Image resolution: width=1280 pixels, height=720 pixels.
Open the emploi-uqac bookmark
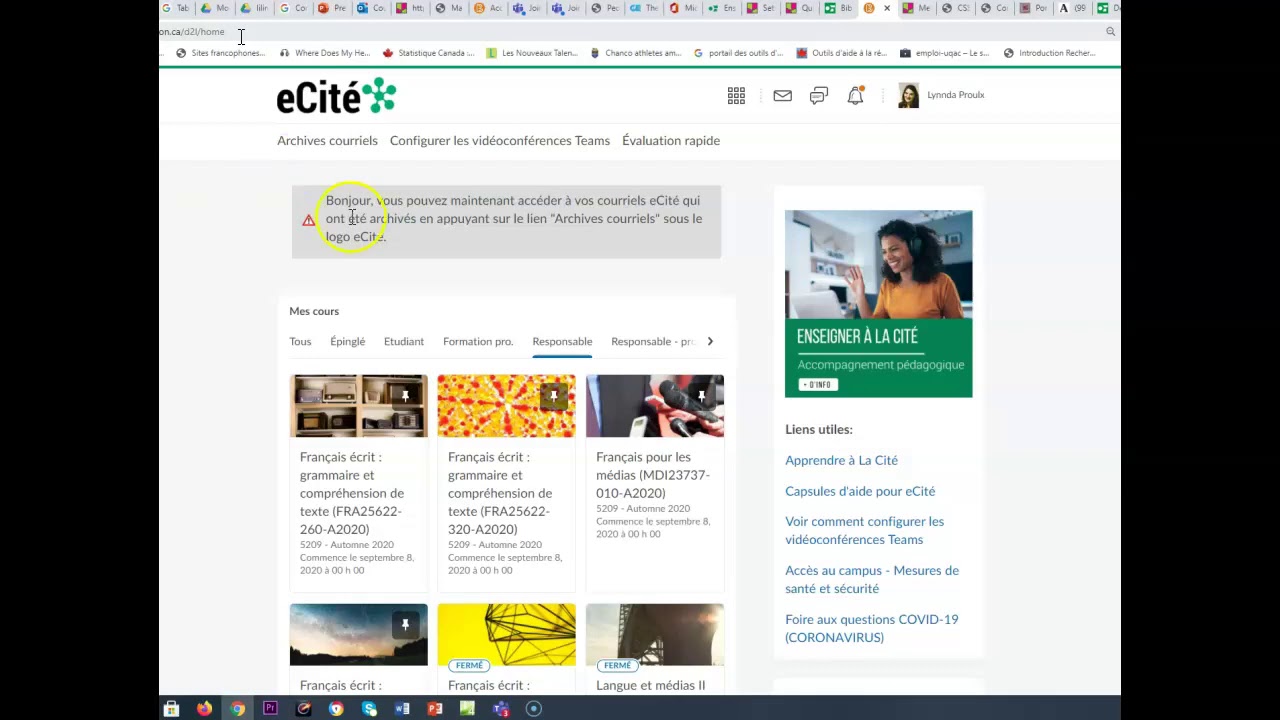pos(945,53)
